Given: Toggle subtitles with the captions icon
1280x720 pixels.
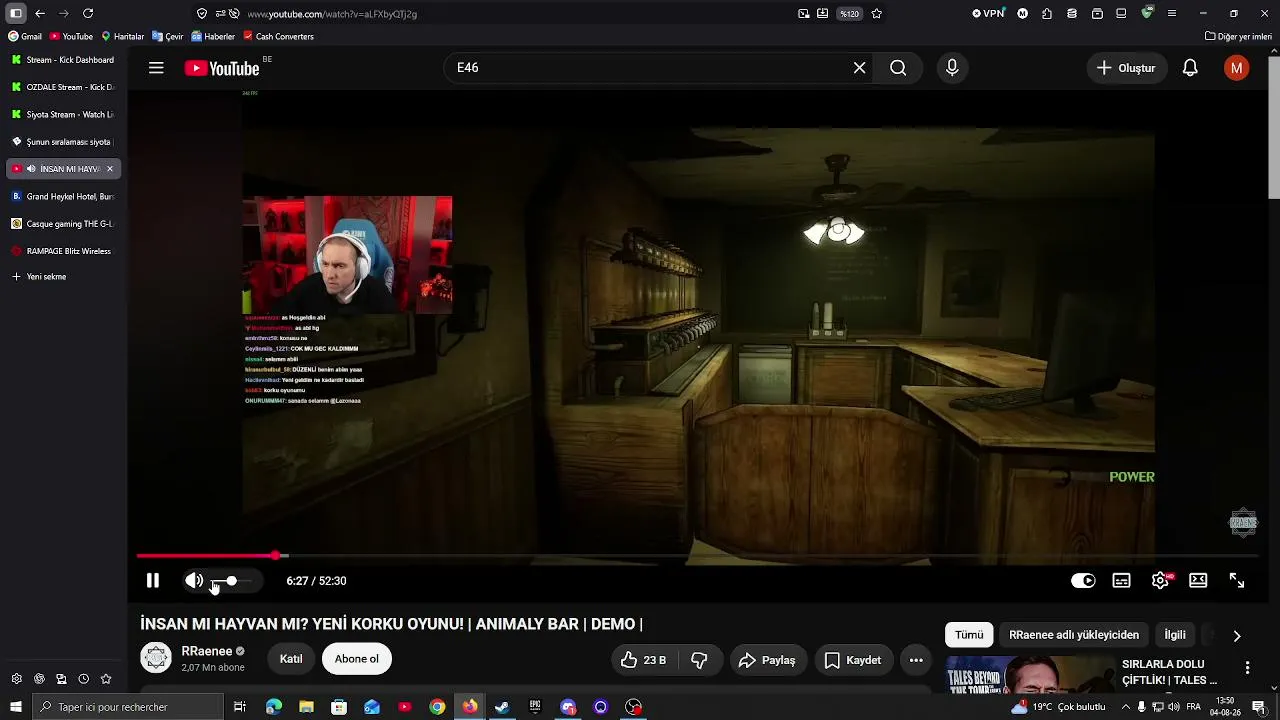Looking at the screenshot, I should [x=1122, y=581].
